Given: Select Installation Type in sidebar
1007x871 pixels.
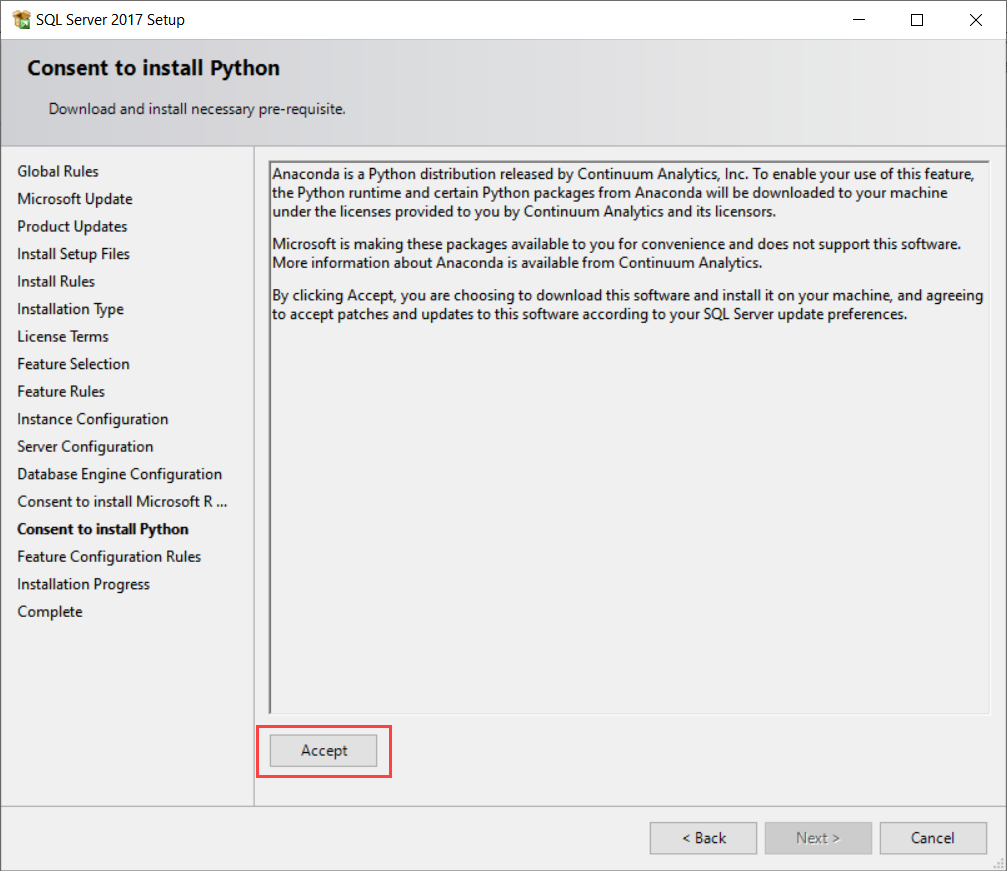Looking at the screenshot, I should click(70, 309).
